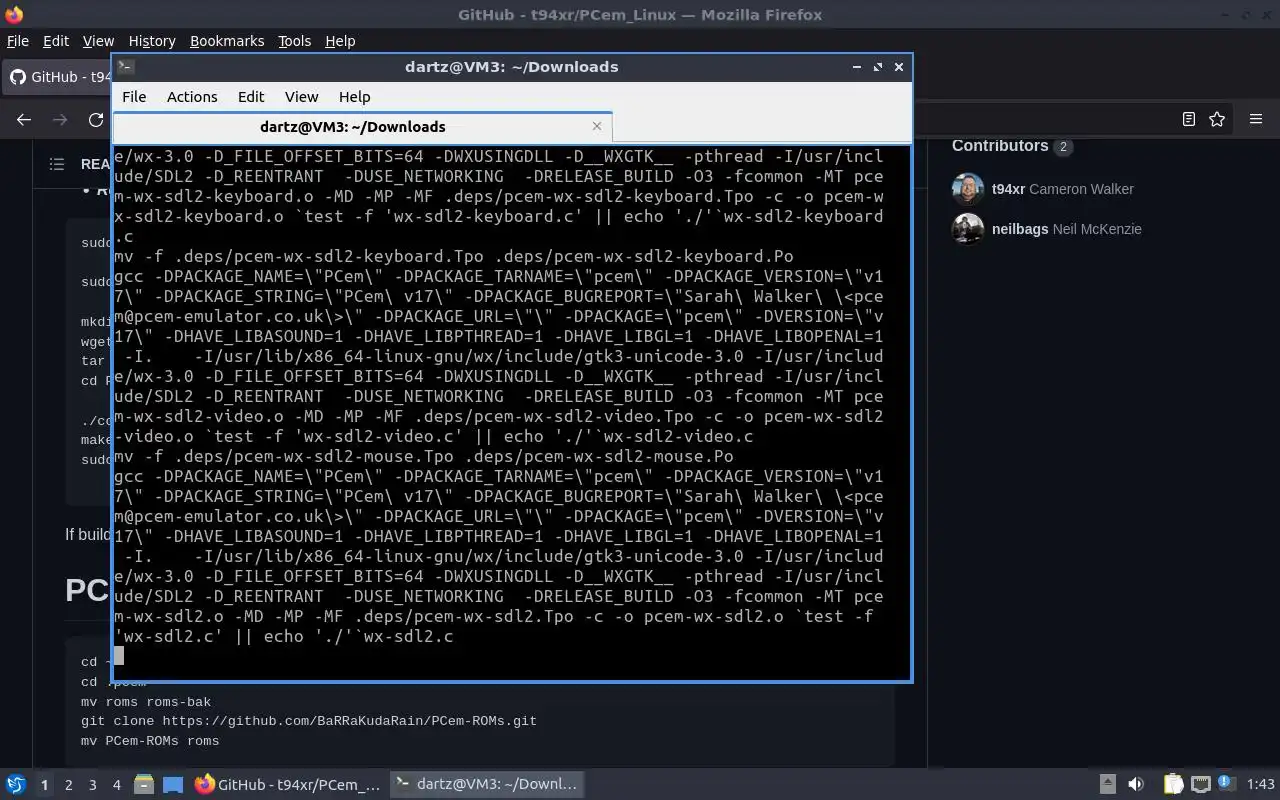1280x800 pixels.
Task: Open Firefox Tools menu
Action: coord(294,41)
